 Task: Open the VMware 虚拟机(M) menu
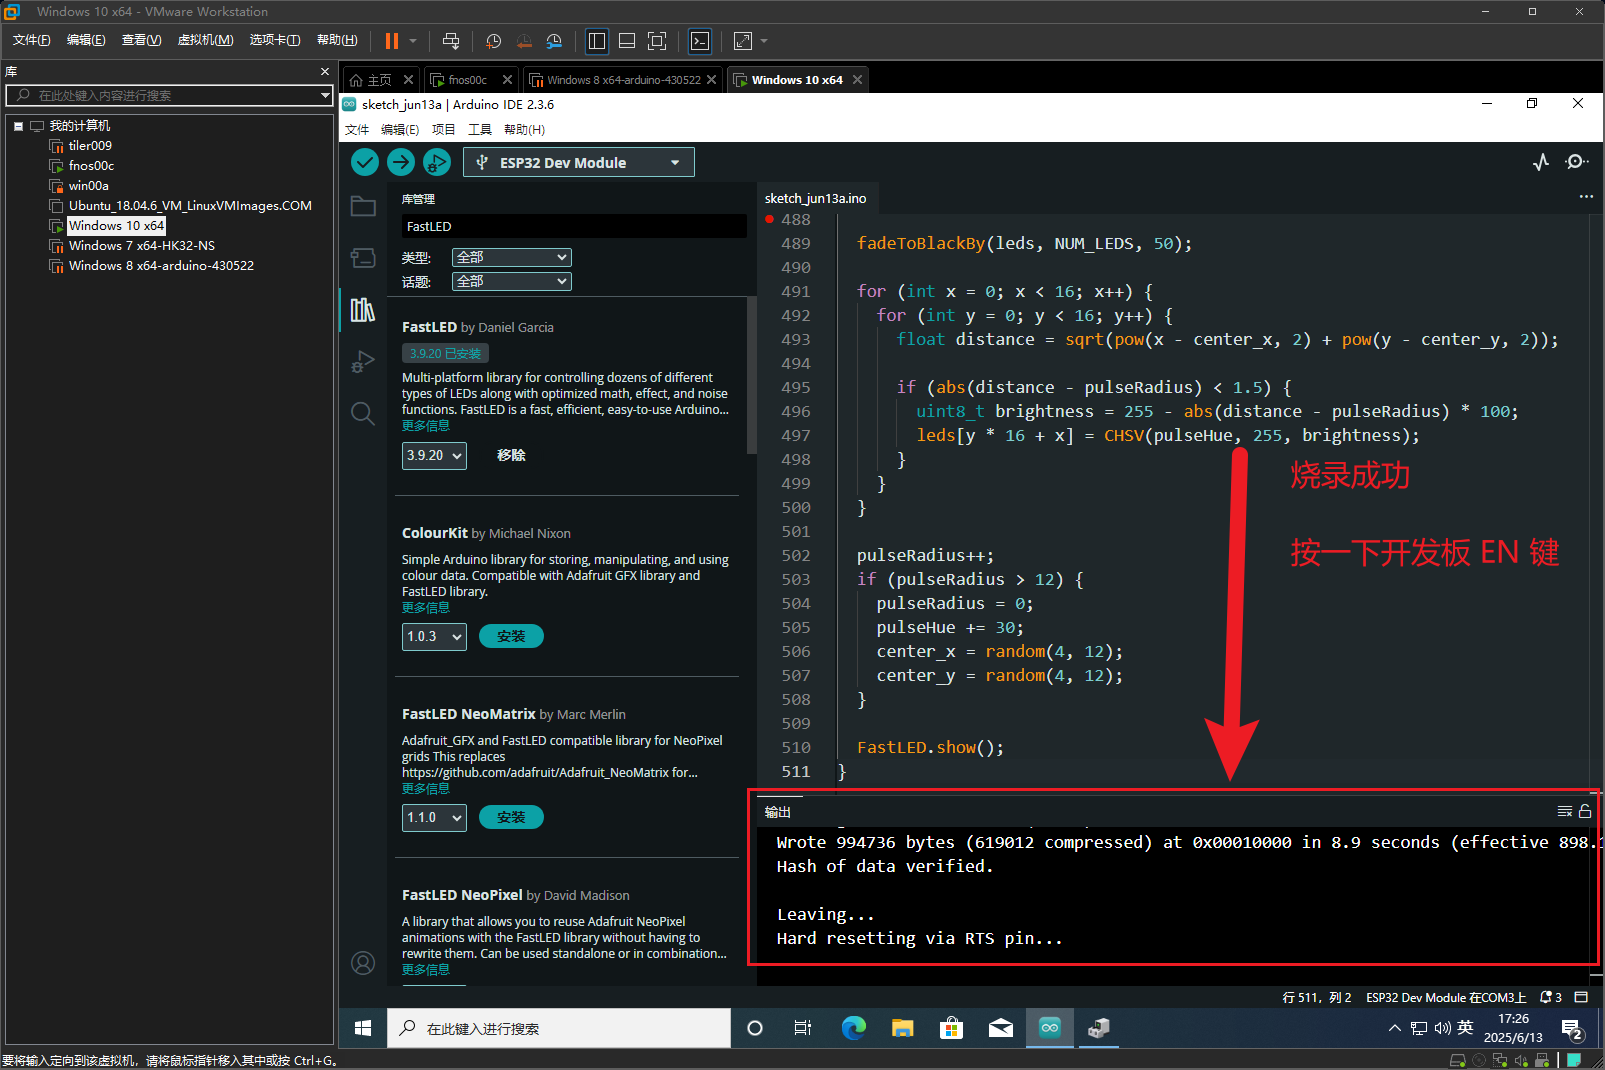[205, 40]
